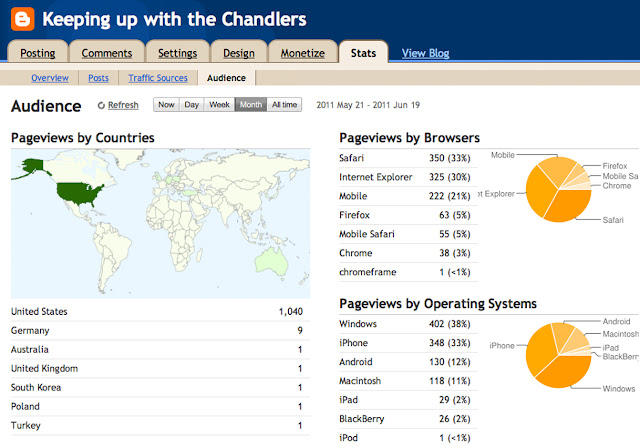This screenshot has height=447, width=640.
Task: Click the Internet Explorer browser row
Action: coord(408,177)
